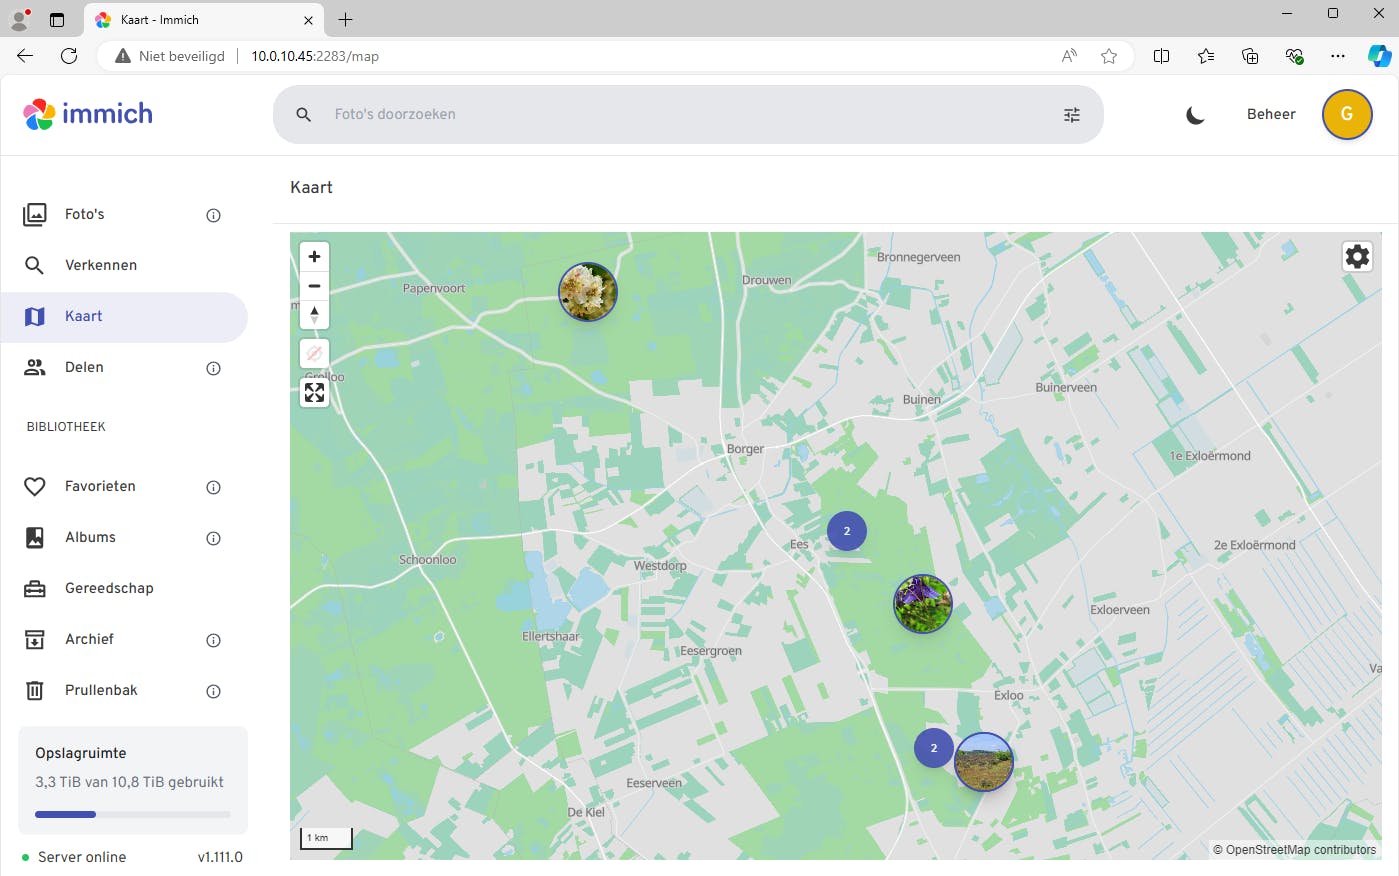Open Prullenbak in the sidebar

coord(125,690)
